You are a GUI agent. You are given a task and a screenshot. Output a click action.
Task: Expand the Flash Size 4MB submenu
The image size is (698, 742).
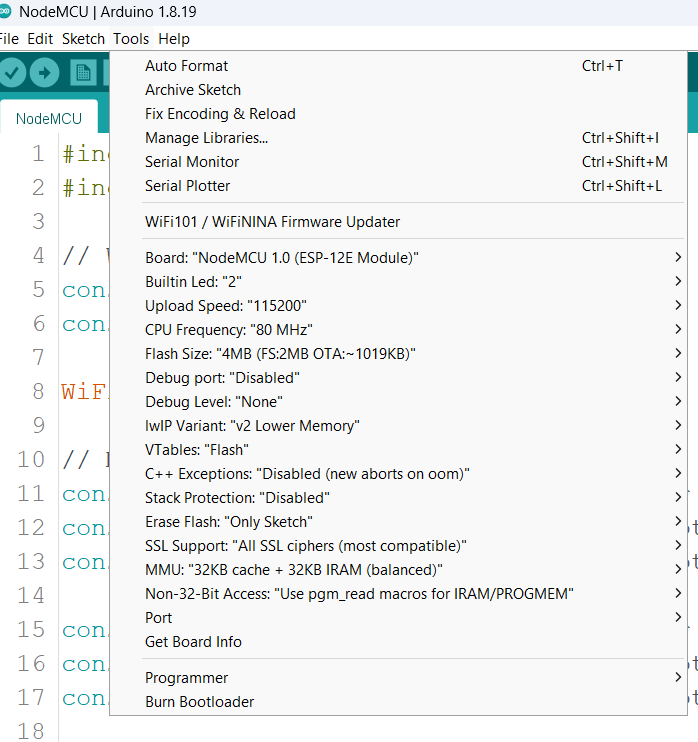click(398, 354)
